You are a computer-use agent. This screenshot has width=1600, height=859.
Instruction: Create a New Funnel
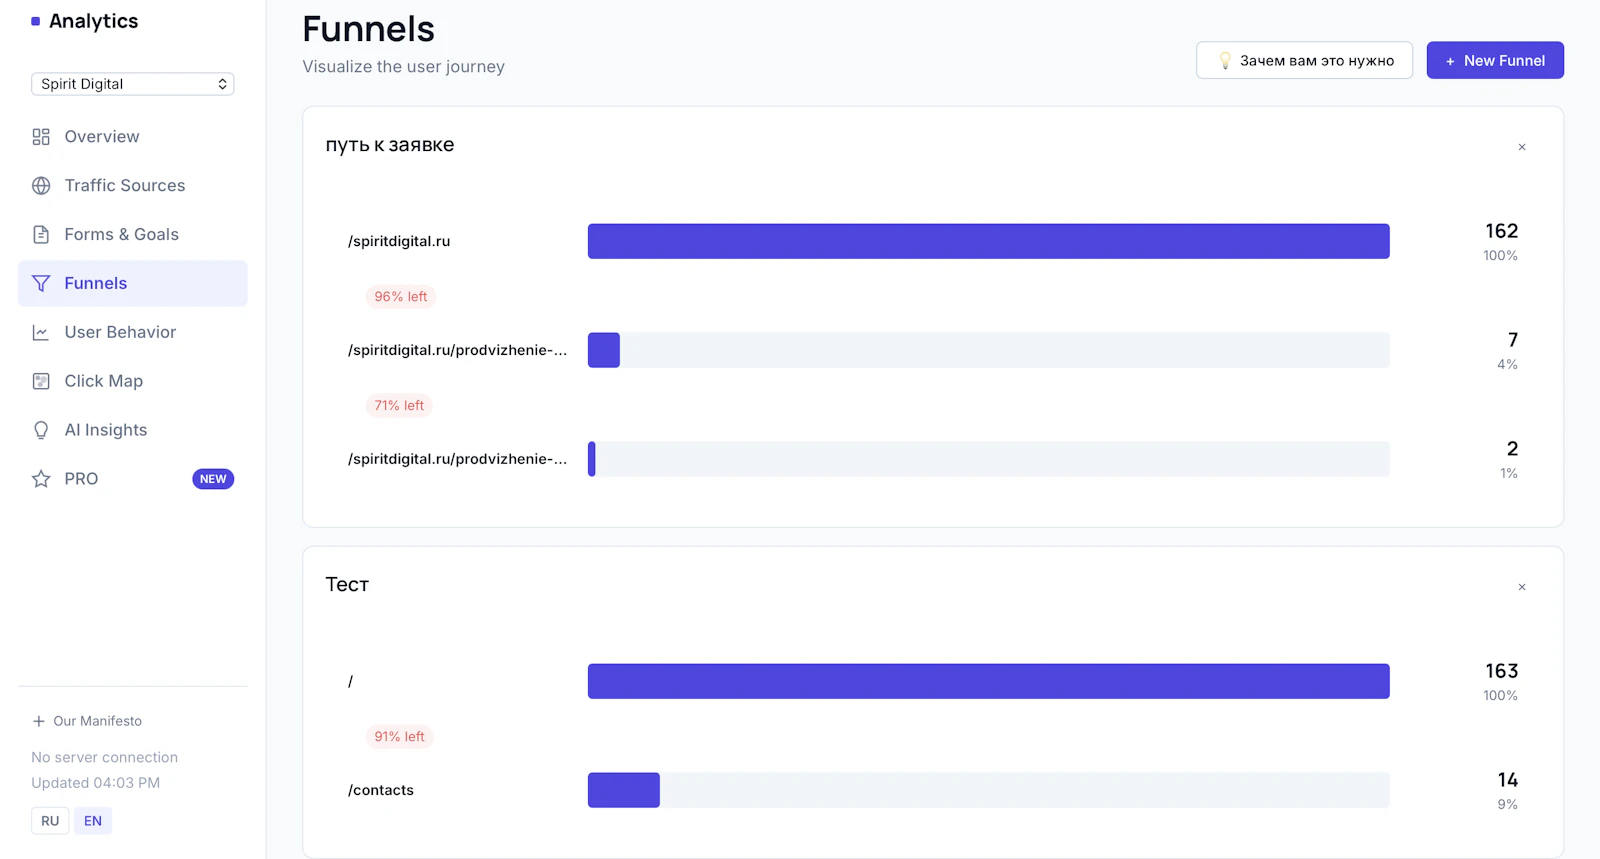[1495, 61]
